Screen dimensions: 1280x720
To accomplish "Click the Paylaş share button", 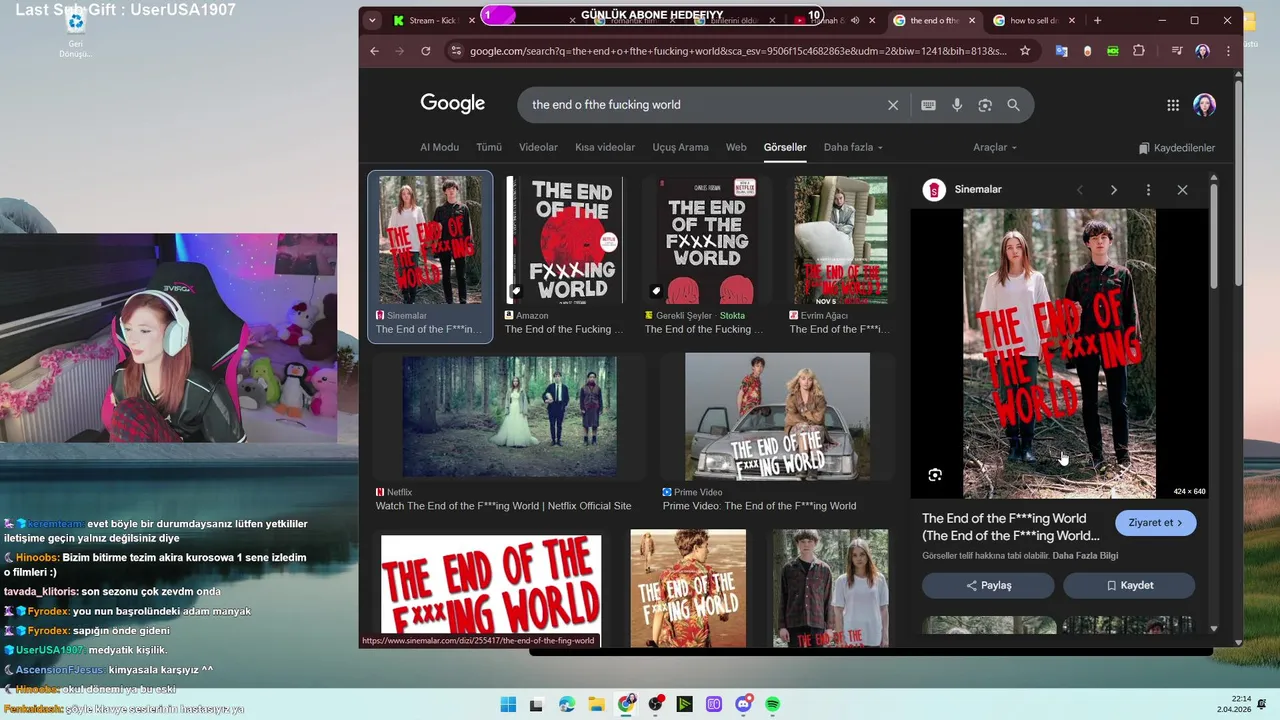I will tap(988, 586).
